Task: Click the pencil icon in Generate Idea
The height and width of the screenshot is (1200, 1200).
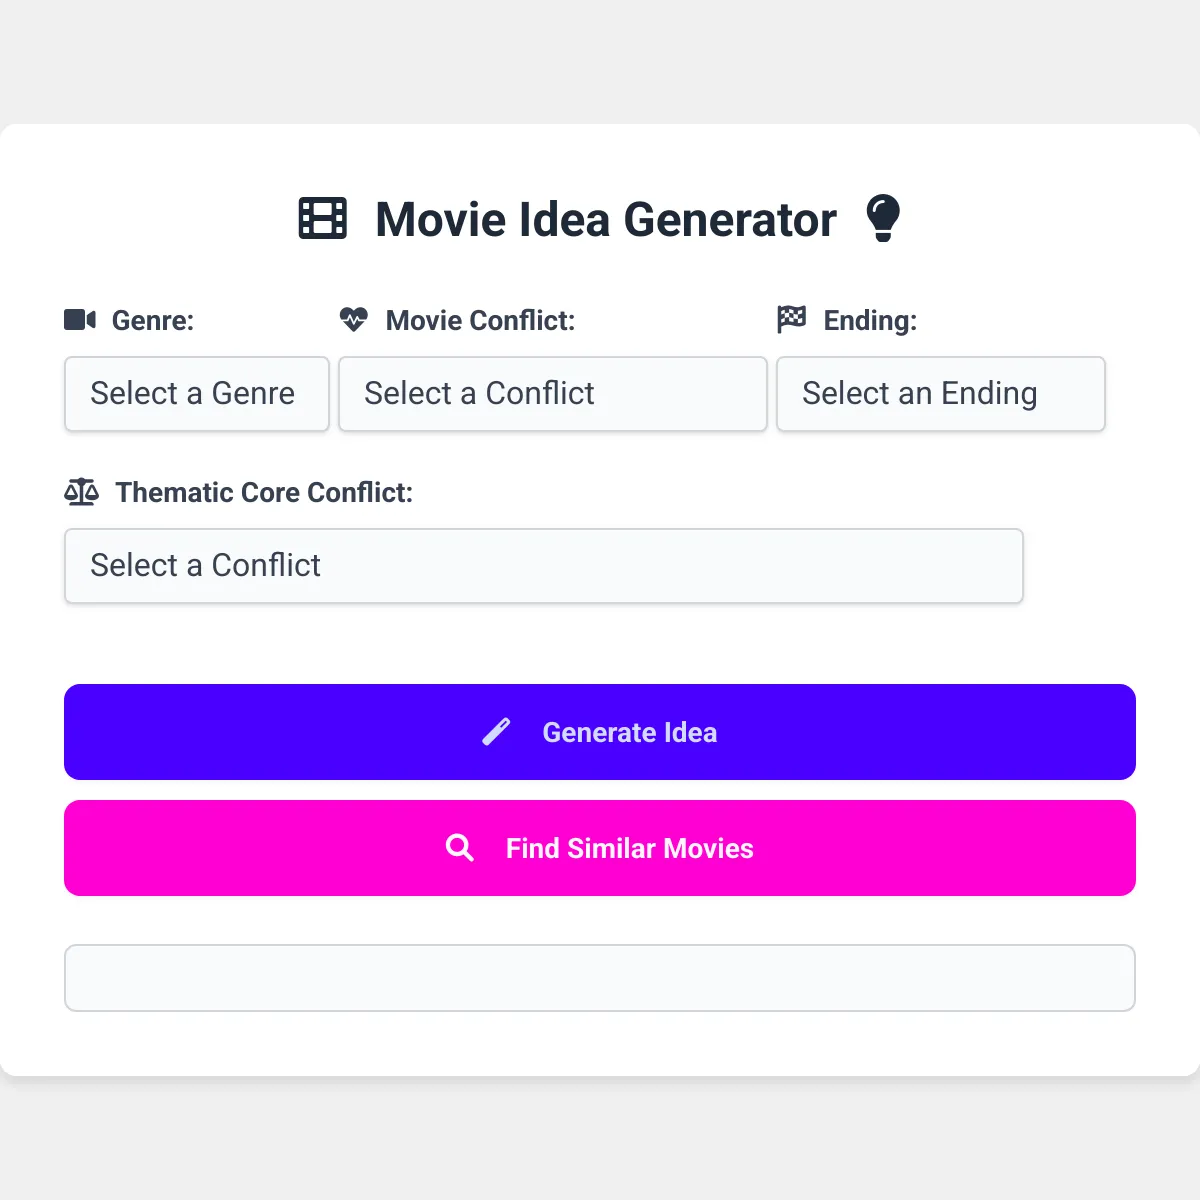Action: click(496, 732)
